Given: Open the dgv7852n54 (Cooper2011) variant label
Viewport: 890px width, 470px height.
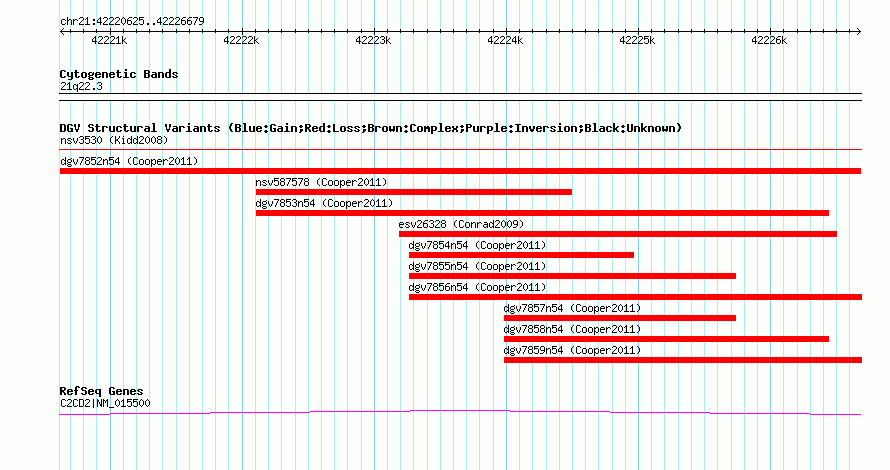Looking at the screenshot, I should pos(129,161).
